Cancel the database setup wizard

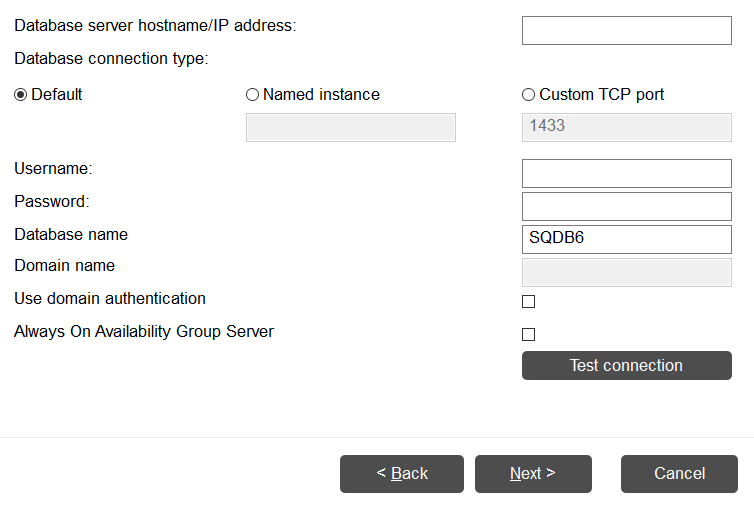point(680,474)
